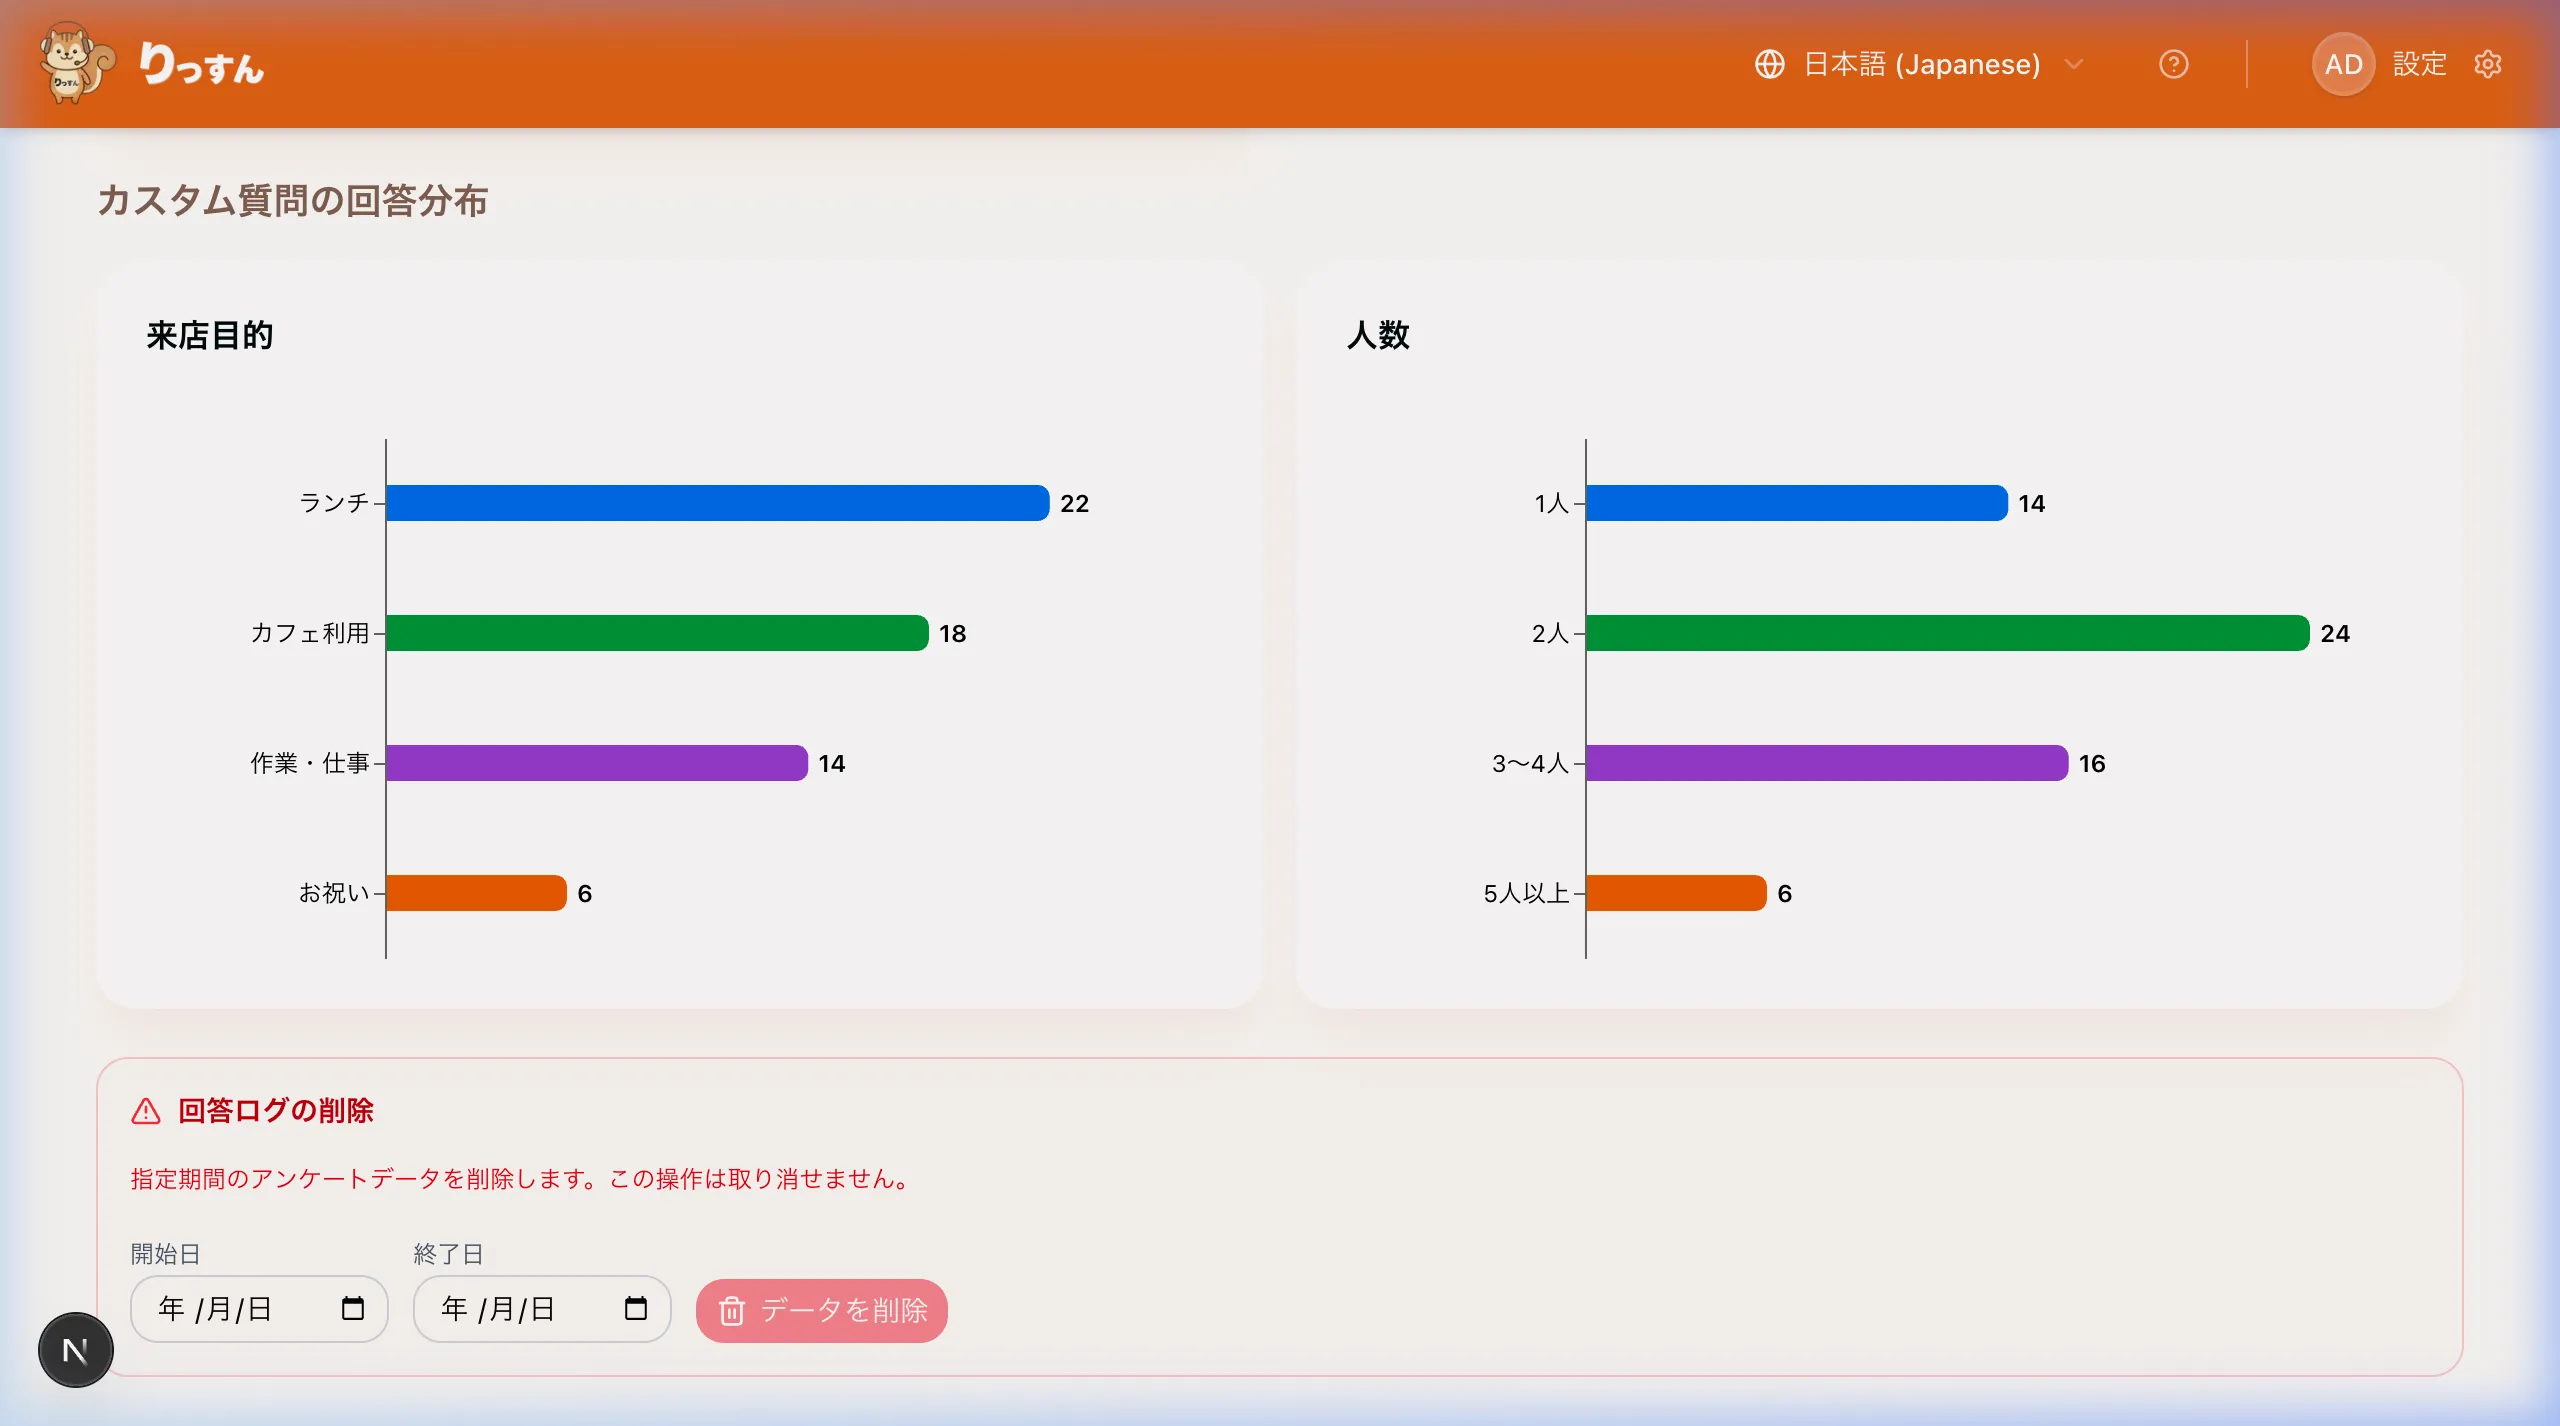Screen dimensions: 2560x1426
Task: Click the ランチ axis label
Action: pyautogui.click(x=334, y=503)
